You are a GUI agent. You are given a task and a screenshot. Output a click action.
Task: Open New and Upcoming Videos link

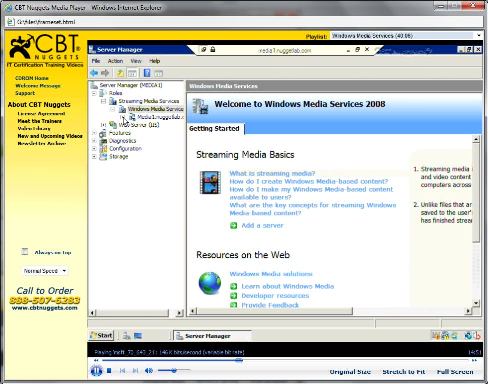[50, 136]
